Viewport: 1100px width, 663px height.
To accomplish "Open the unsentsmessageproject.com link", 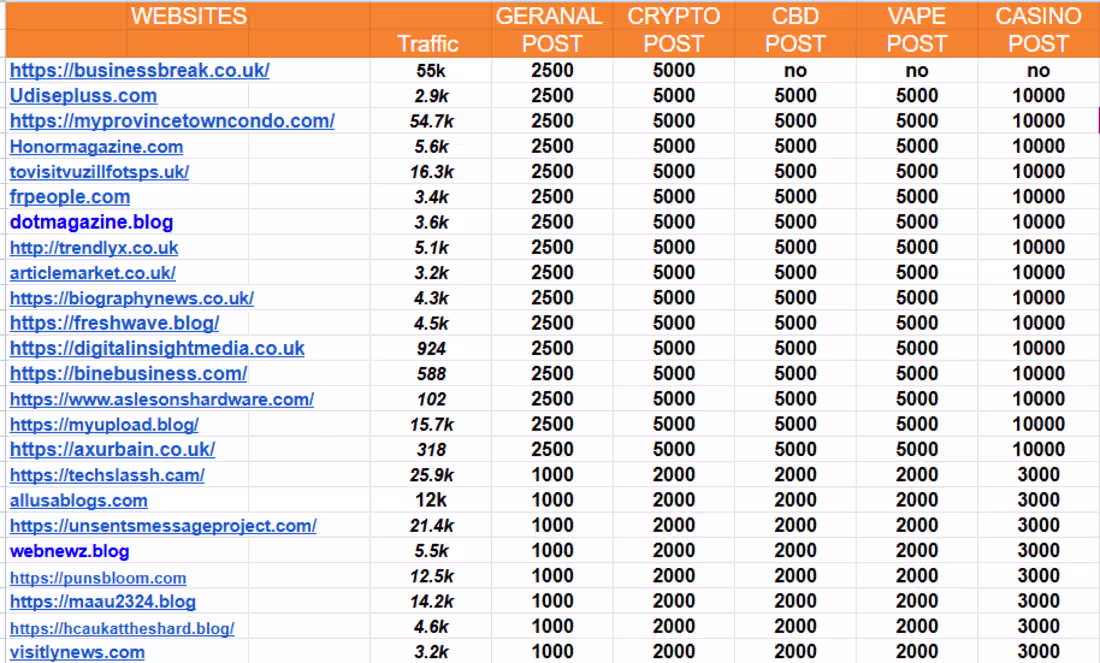I will pyautogui.click(x=163, y=525).
